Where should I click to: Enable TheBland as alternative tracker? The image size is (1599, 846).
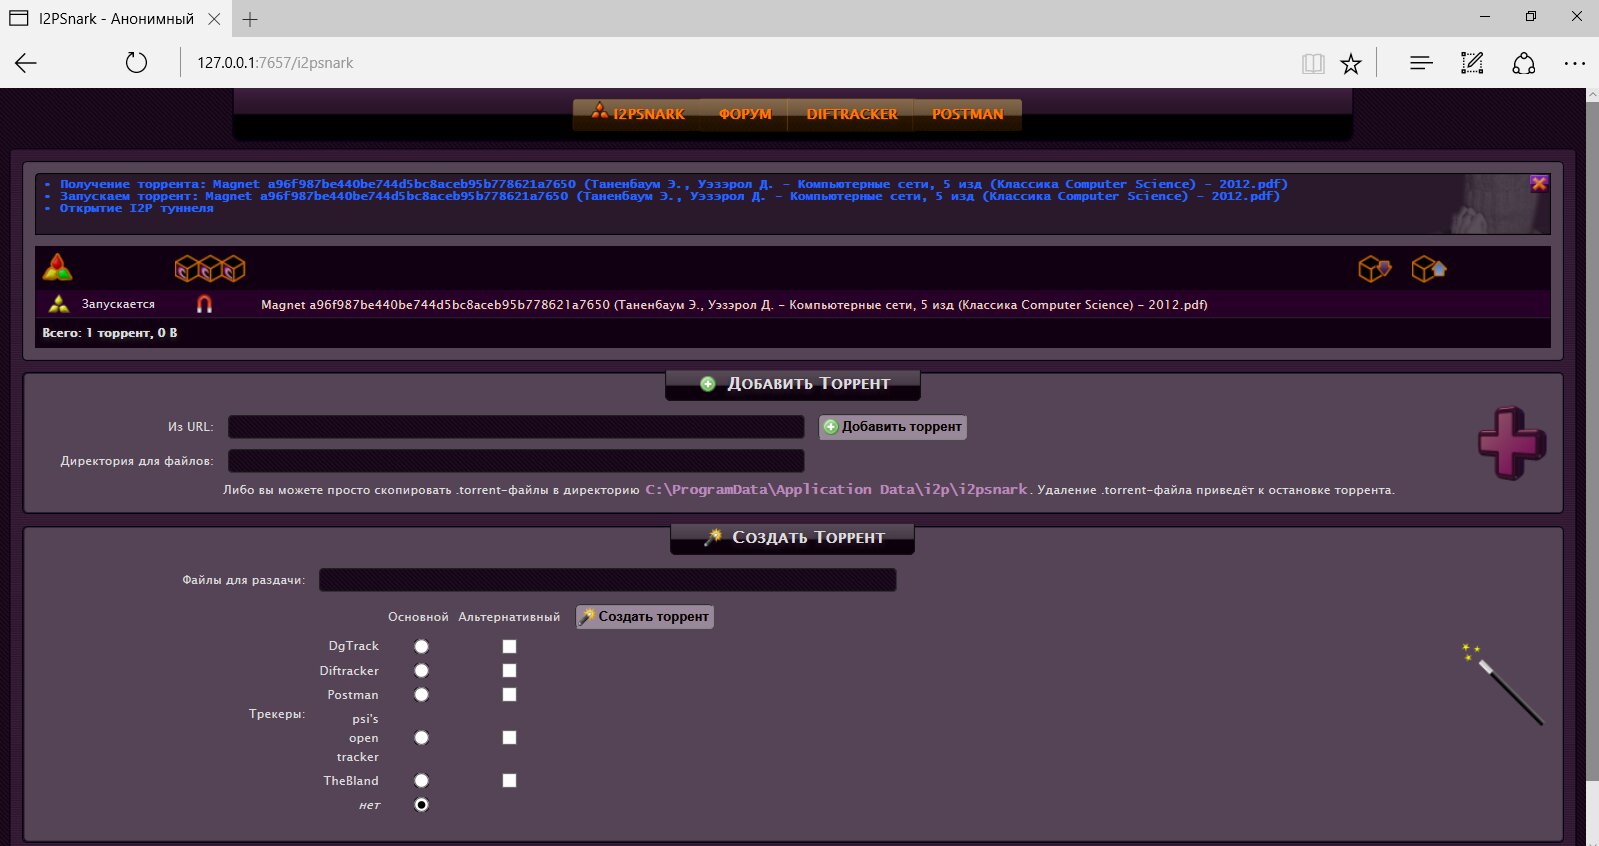pyautogui.click(x=509, y=781)
